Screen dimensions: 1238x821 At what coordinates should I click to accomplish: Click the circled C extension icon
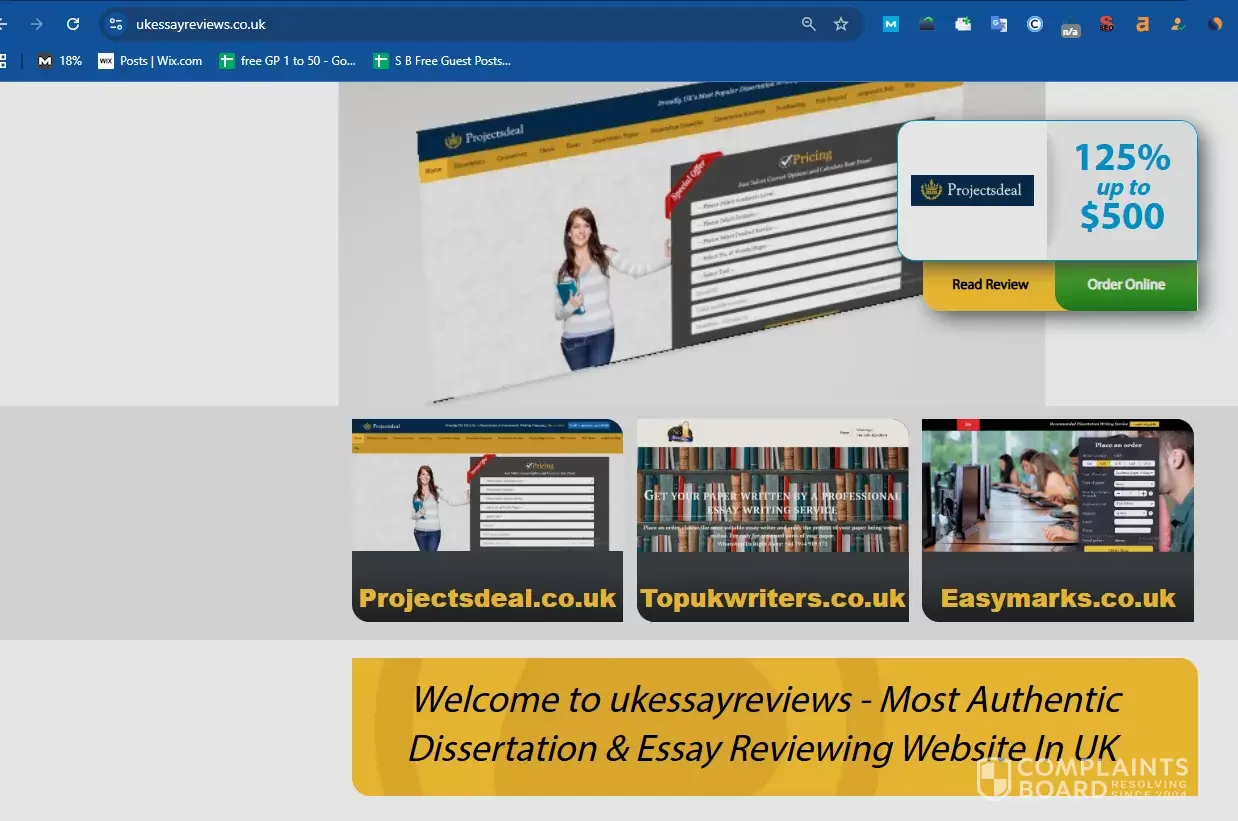[1034, 24]
